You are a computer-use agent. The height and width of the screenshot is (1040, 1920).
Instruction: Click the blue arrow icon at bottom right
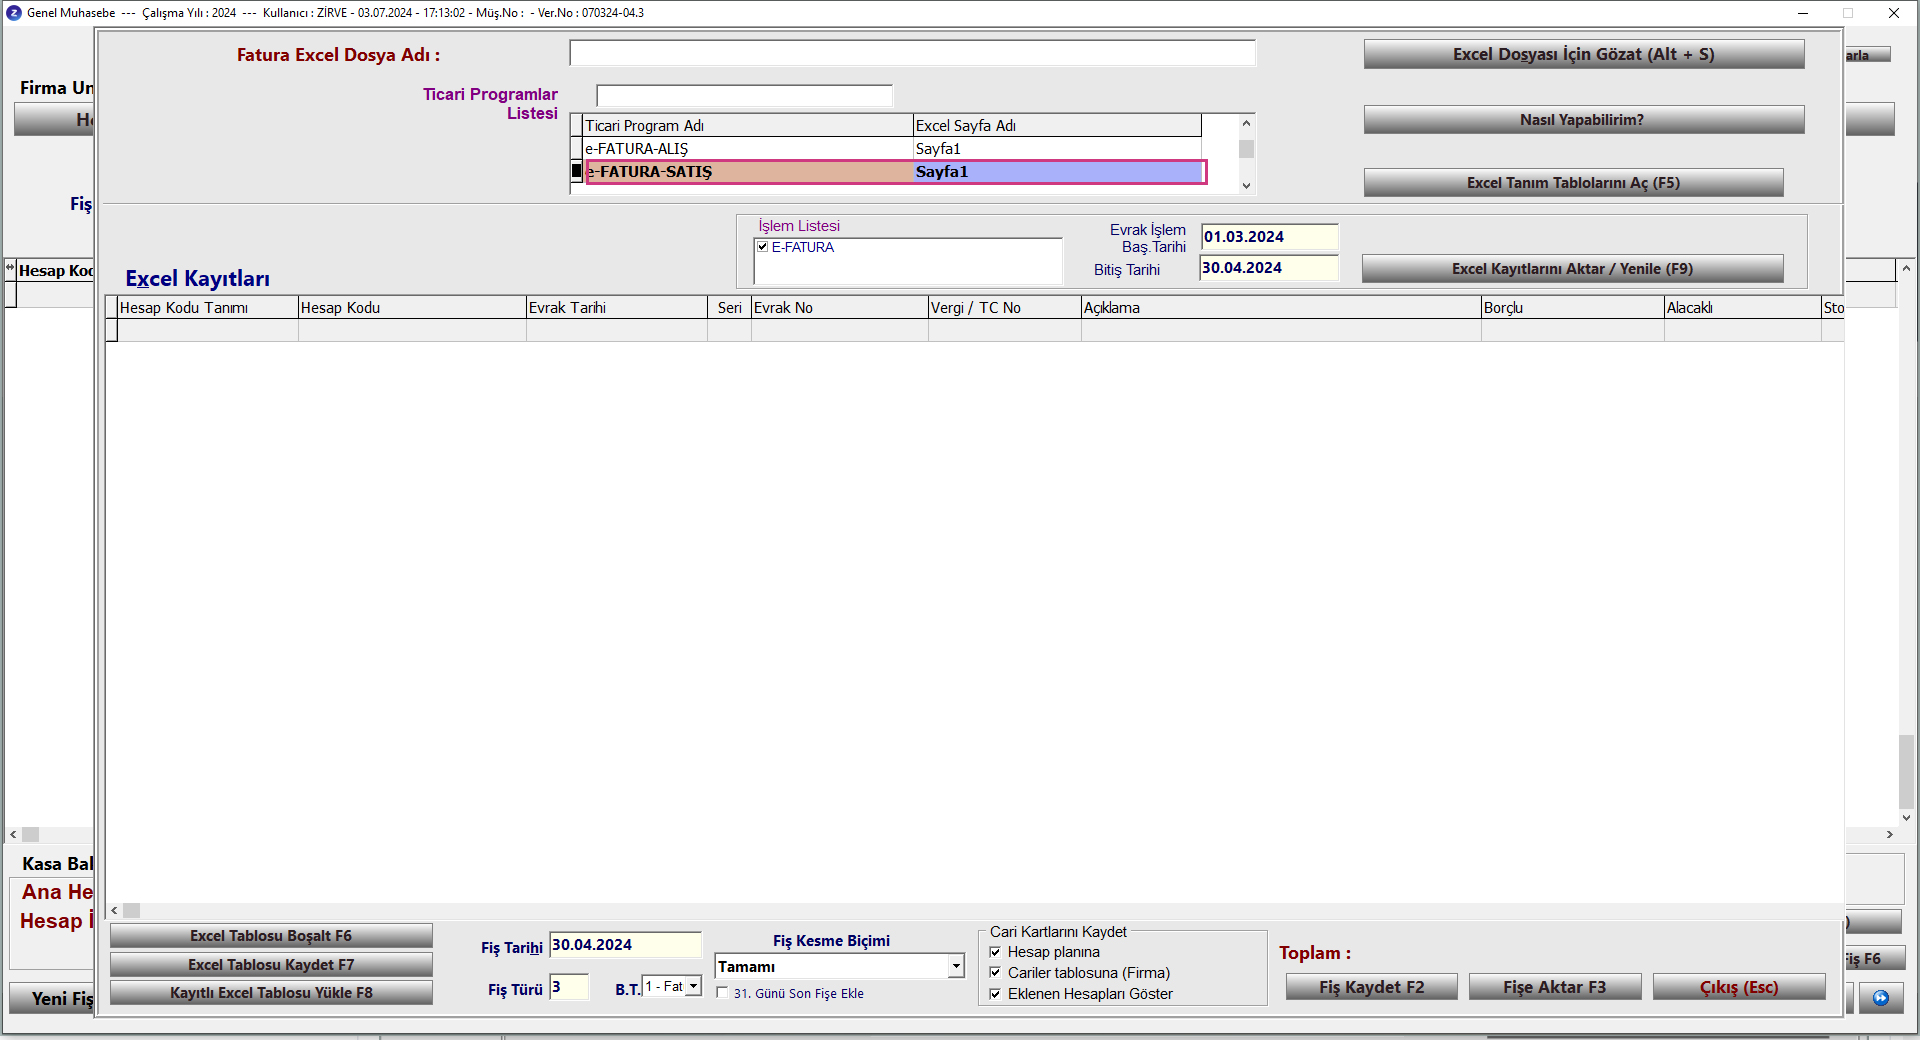pyautogui.click(x=1880, y=998)
